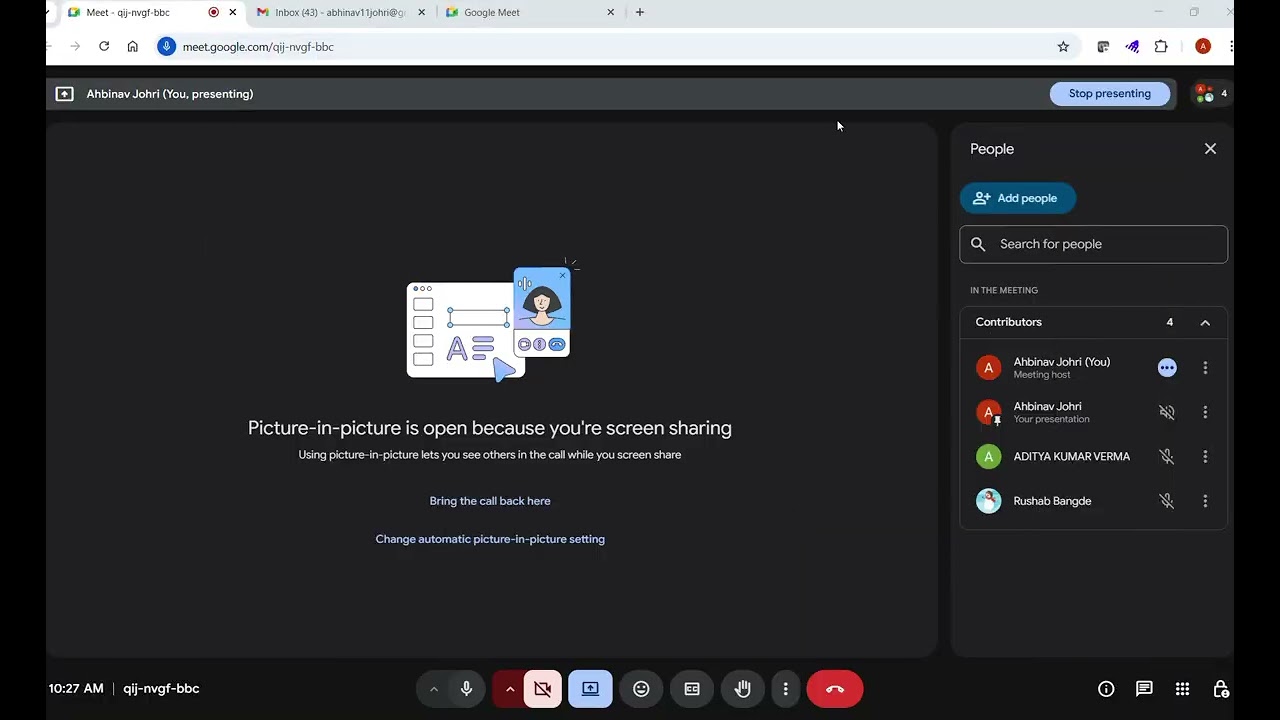Image resolution: width=1280 pixels, height=720 pixels.
Task: Turn on the camera button
Action: pos(543,689)
